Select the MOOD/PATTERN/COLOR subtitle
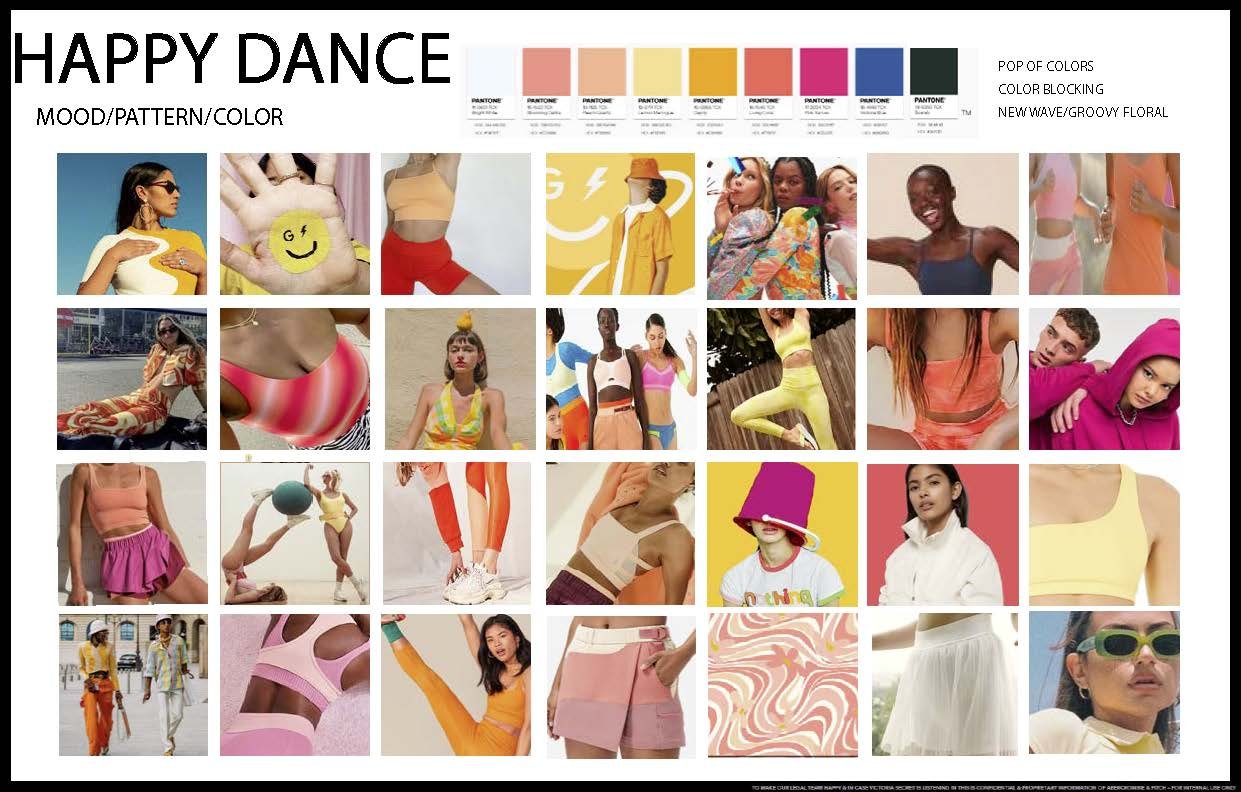This screenshot has width=1241, height=792. point(159,117)
